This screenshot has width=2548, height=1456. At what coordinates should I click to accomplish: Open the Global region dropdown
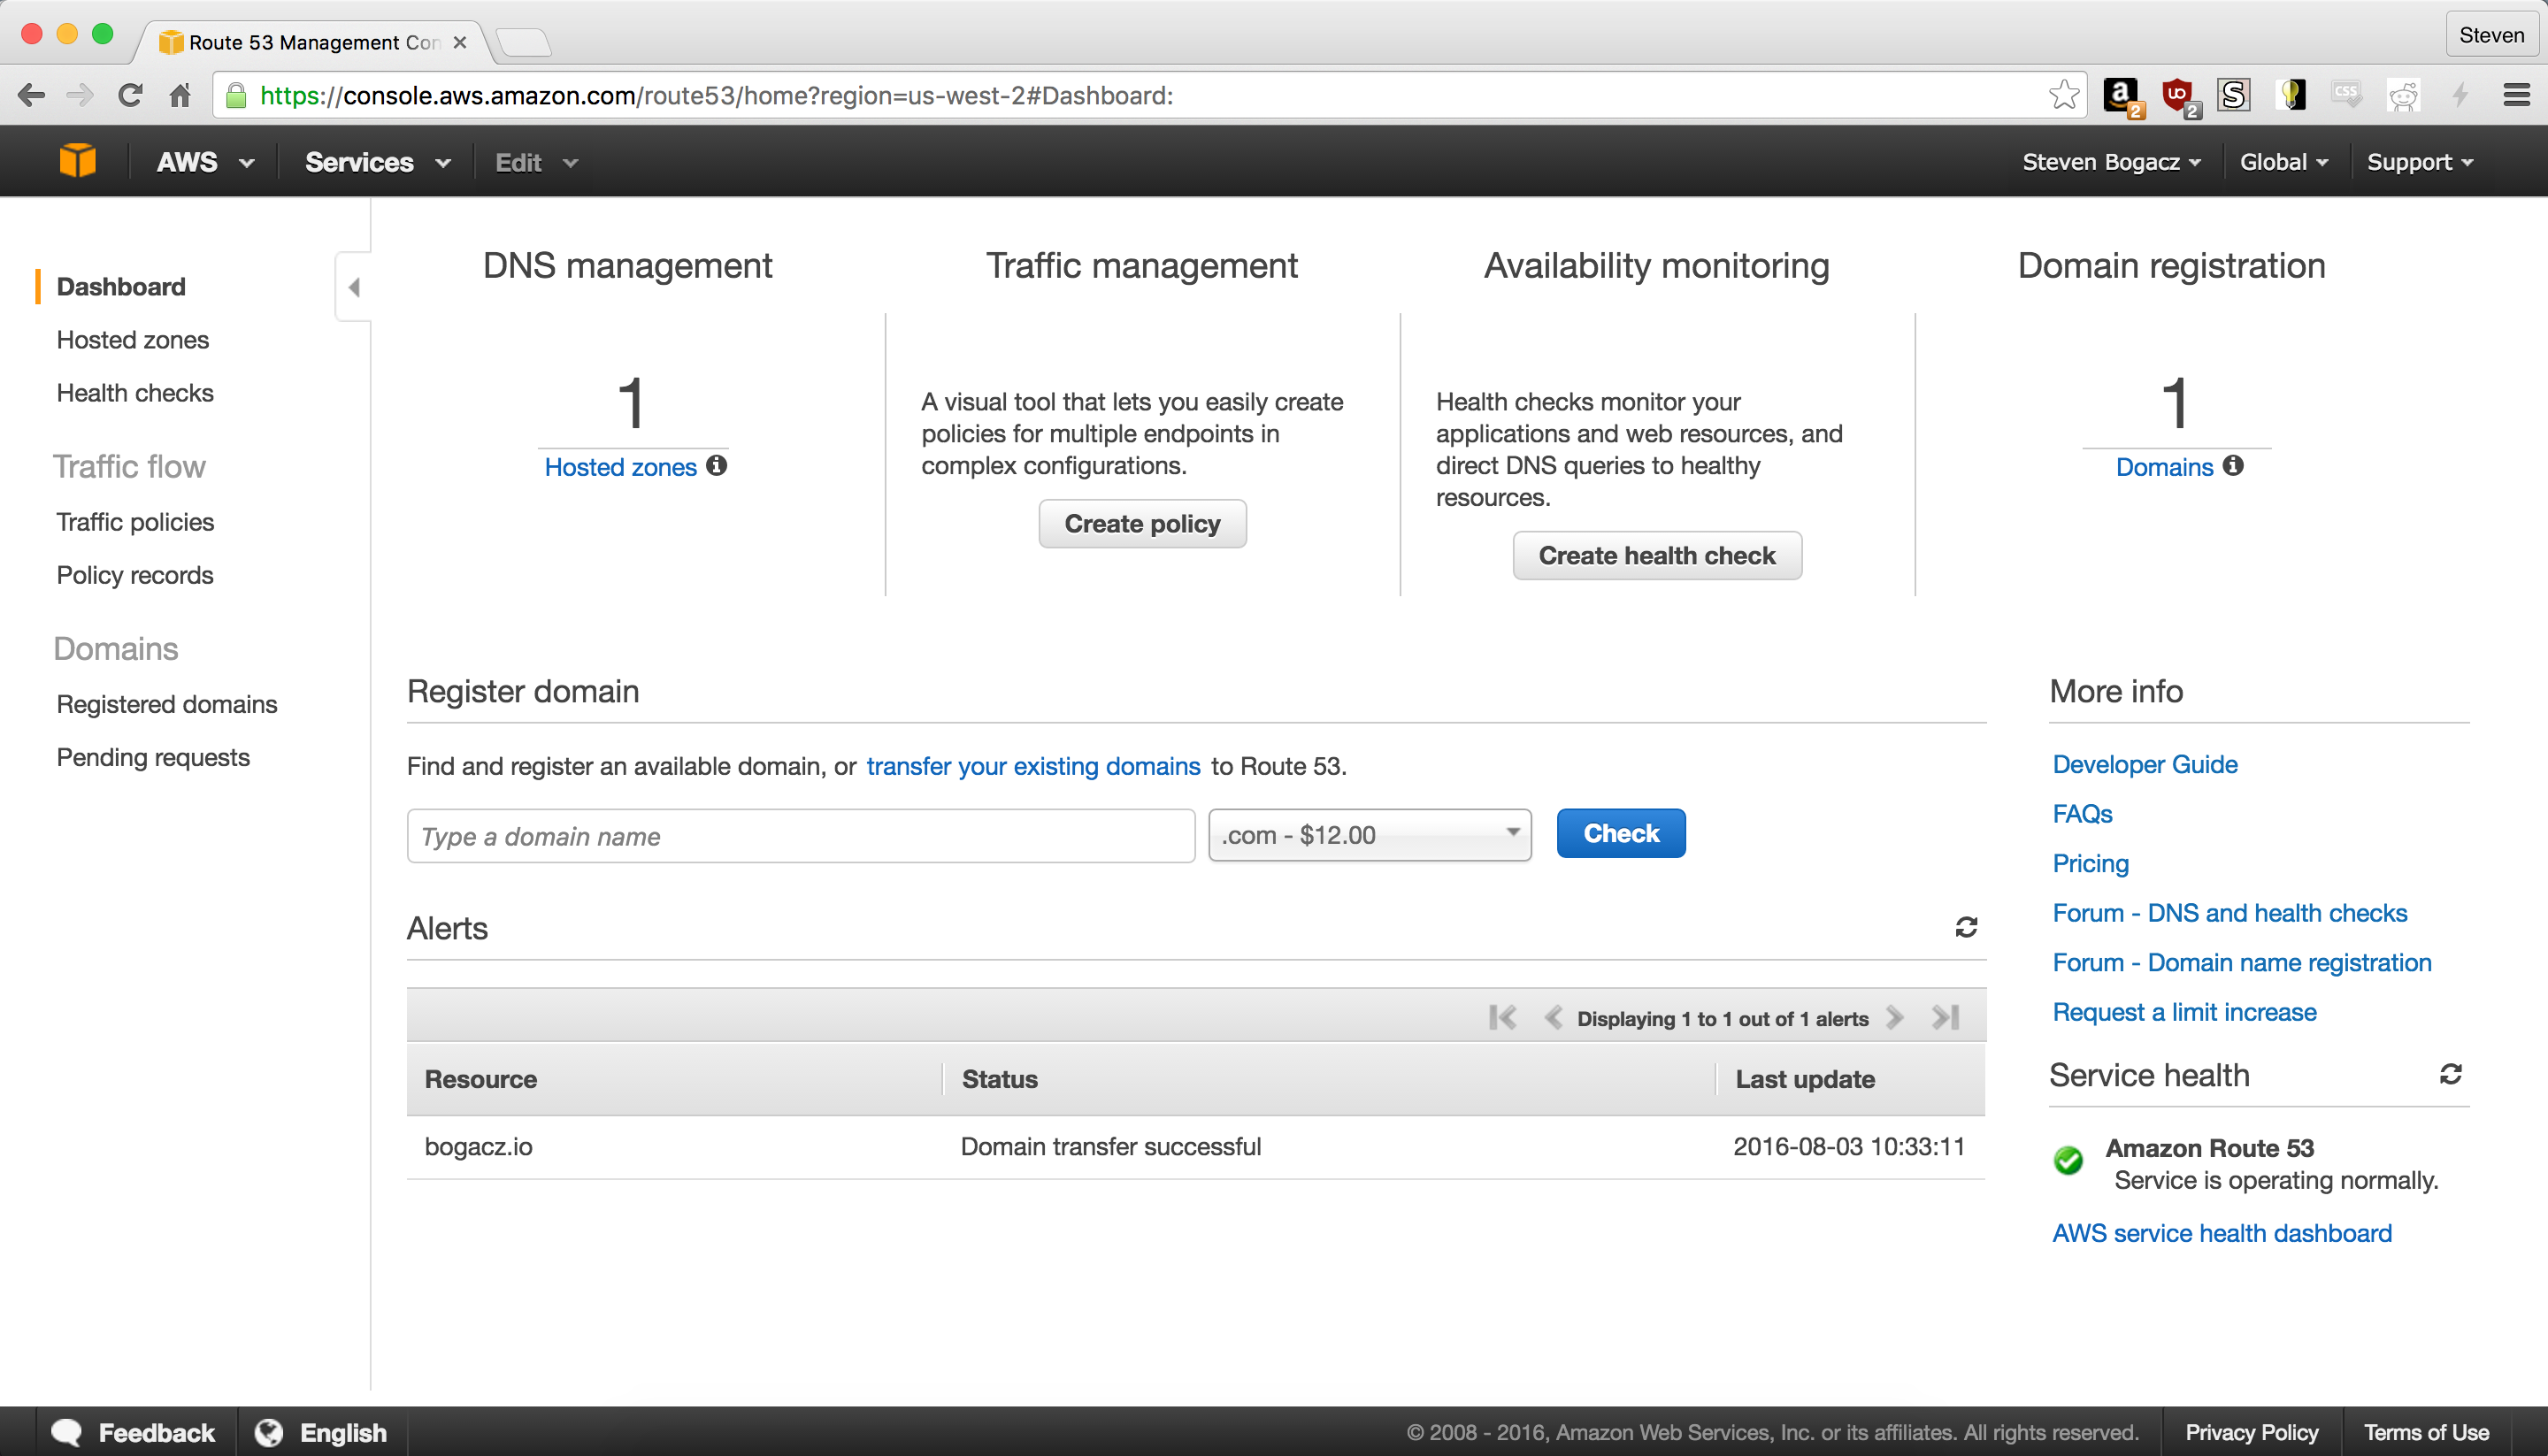tap(2283, 162)
